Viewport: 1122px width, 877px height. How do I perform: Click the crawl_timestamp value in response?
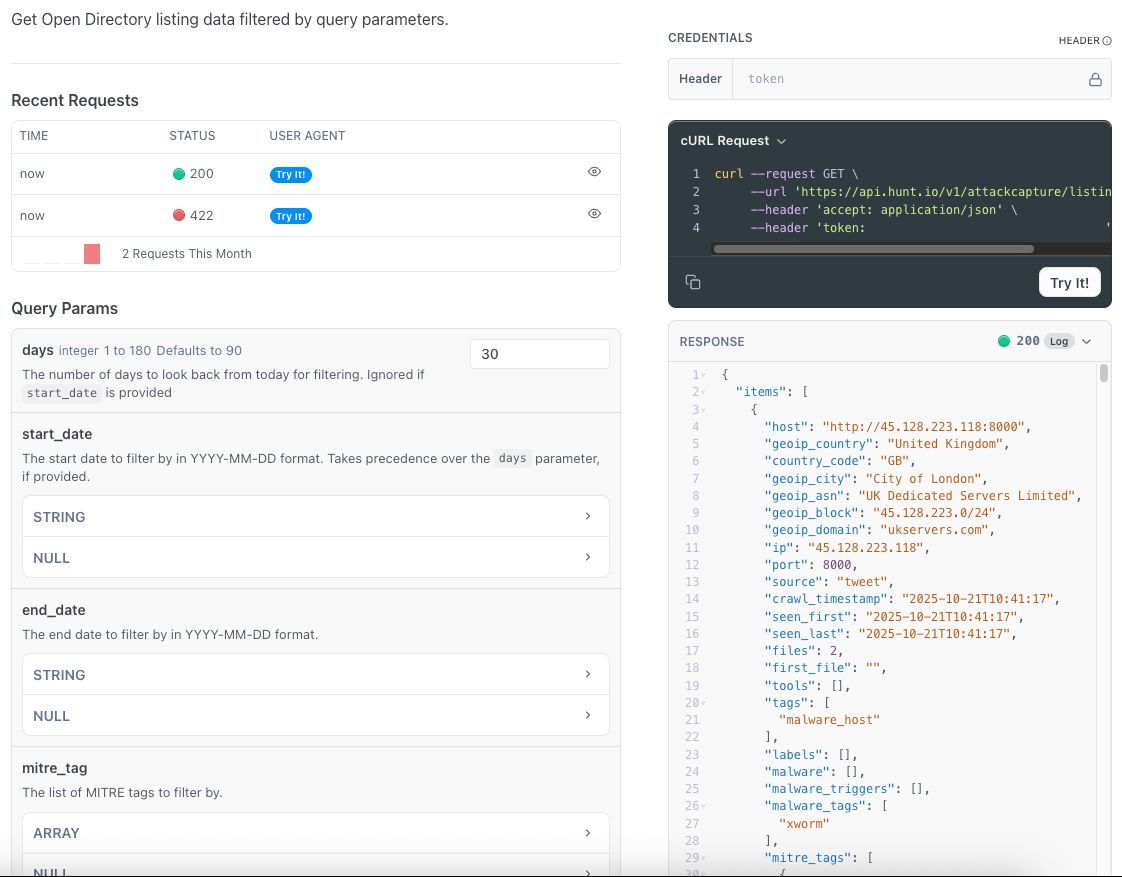pyautogui.click(x=980, y=599)
